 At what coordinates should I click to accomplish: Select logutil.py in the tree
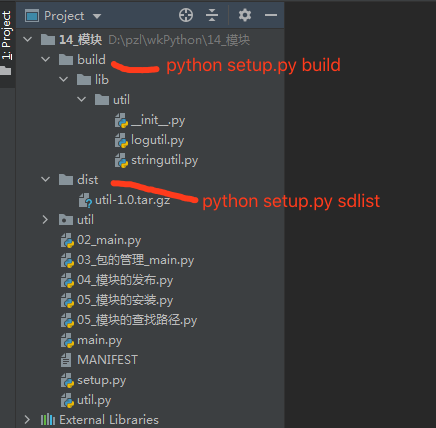tap(157, 140)
